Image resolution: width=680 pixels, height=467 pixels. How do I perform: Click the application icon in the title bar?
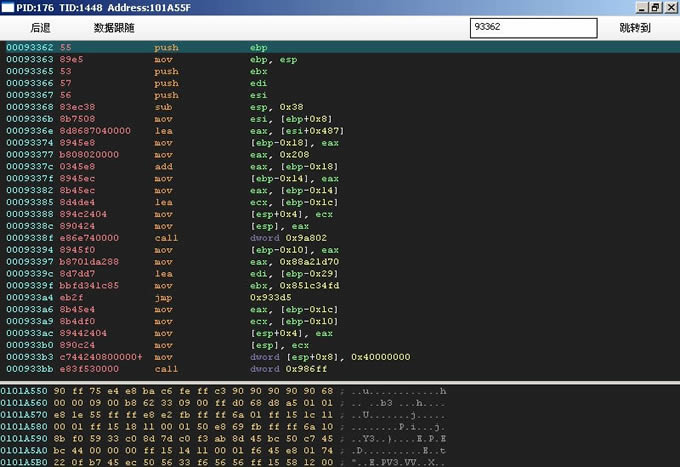point(8,7)
